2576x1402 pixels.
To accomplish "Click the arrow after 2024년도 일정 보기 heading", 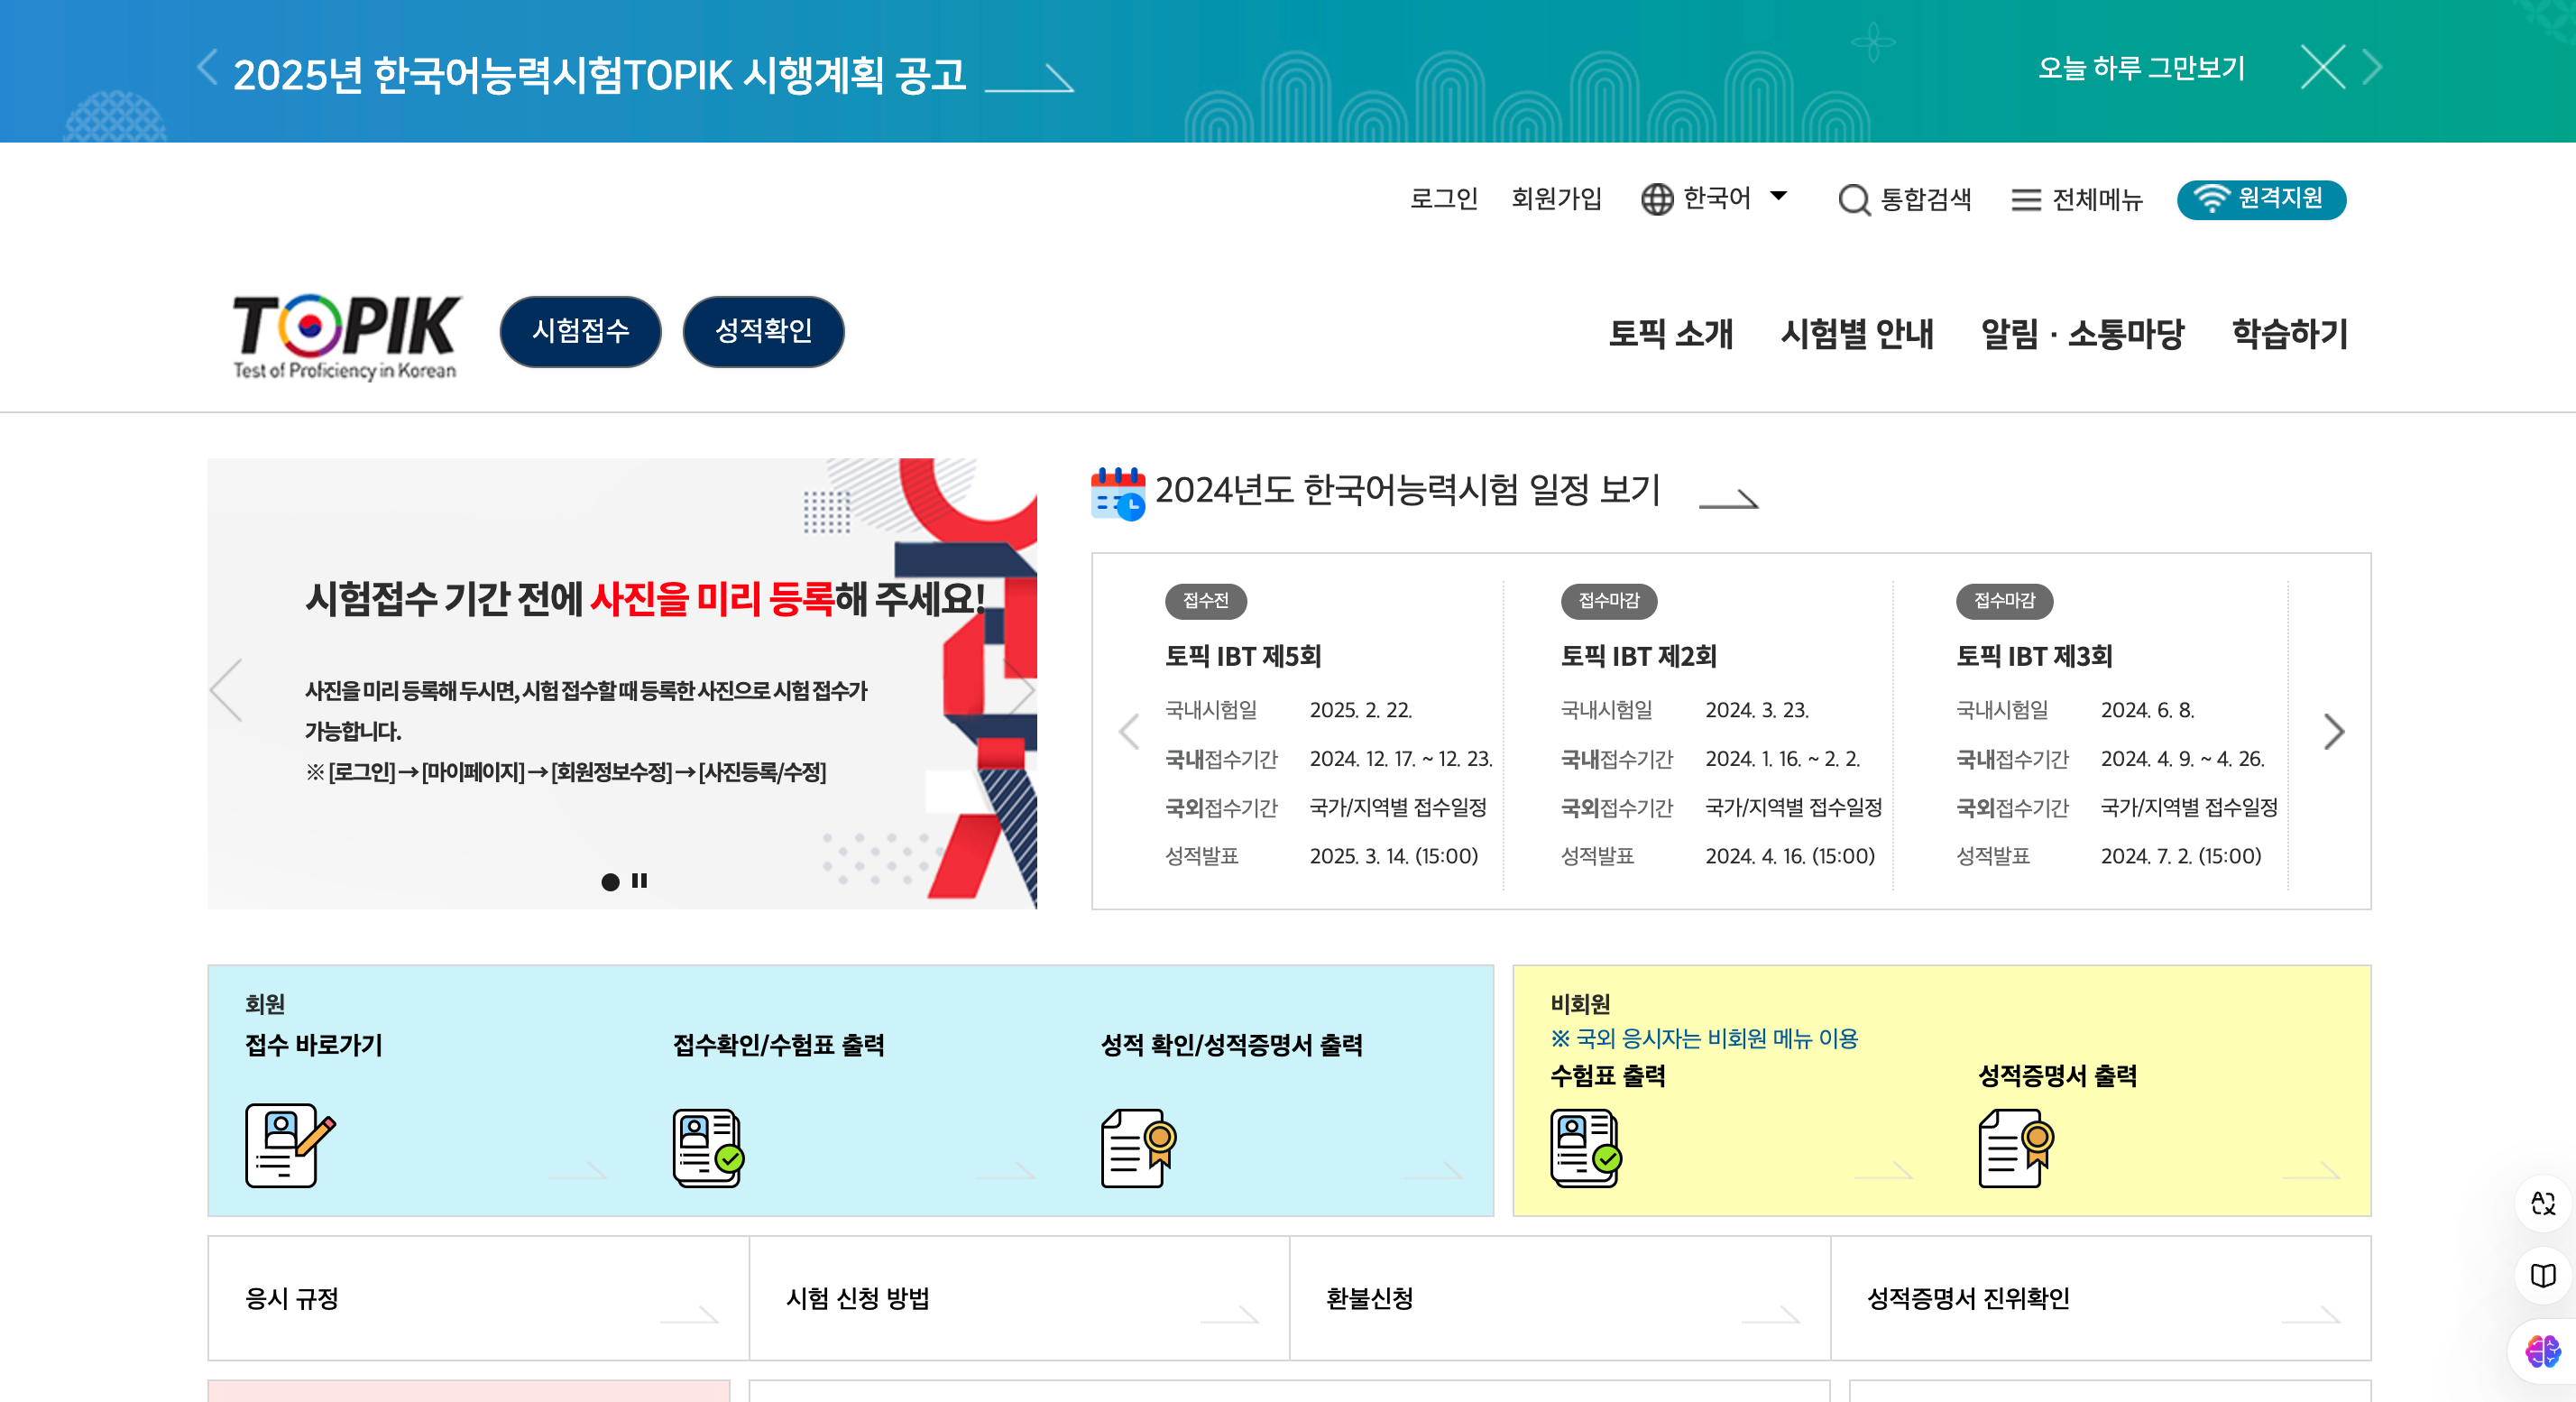I will (x=1728, y=498).
